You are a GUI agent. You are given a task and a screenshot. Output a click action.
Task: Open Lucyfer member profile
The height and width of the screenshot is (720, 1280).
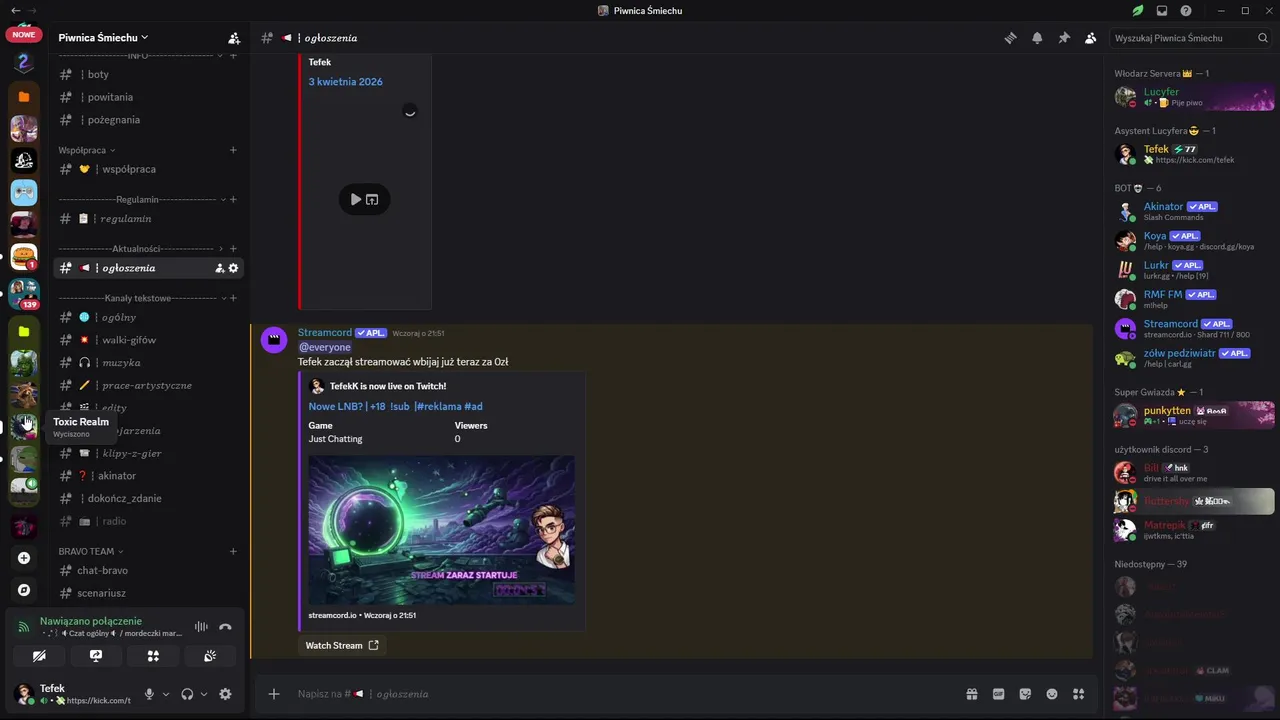pos(1194,97)
